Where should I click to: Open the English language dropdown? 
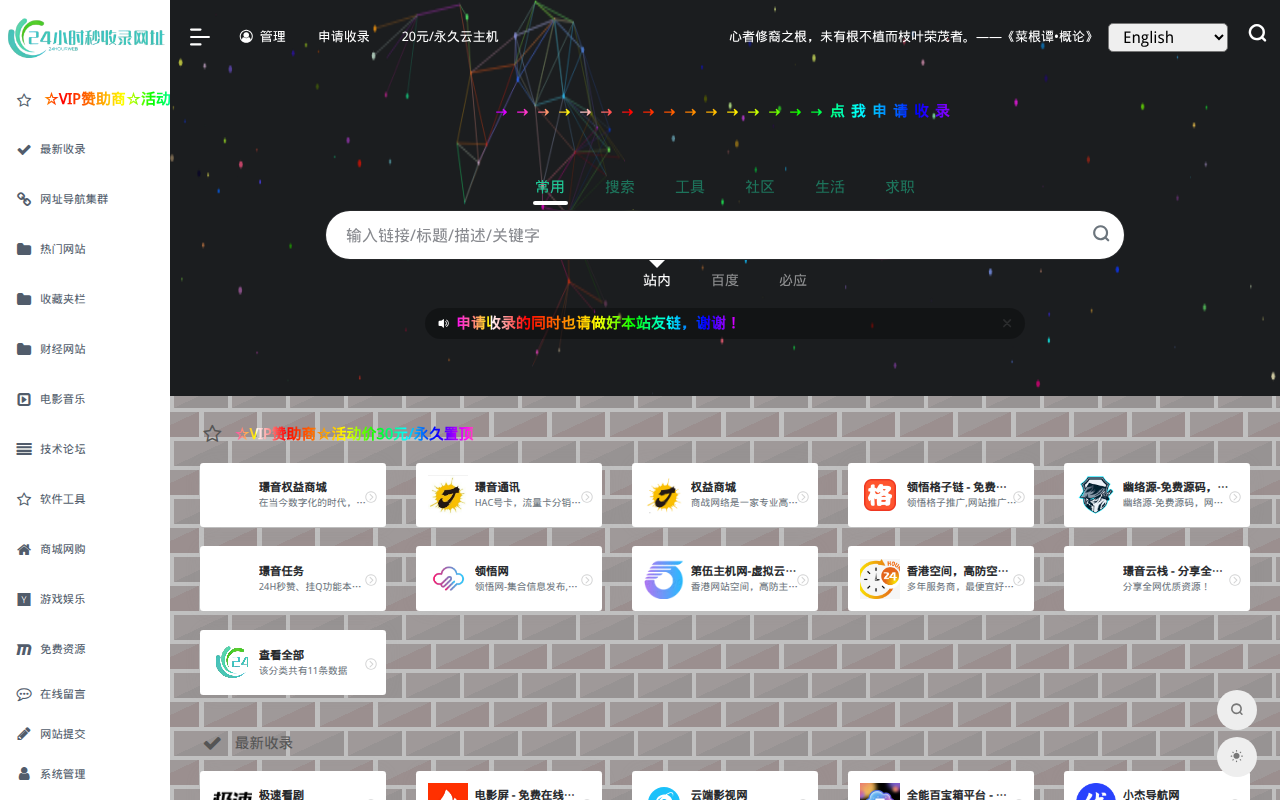[1167, 37]
